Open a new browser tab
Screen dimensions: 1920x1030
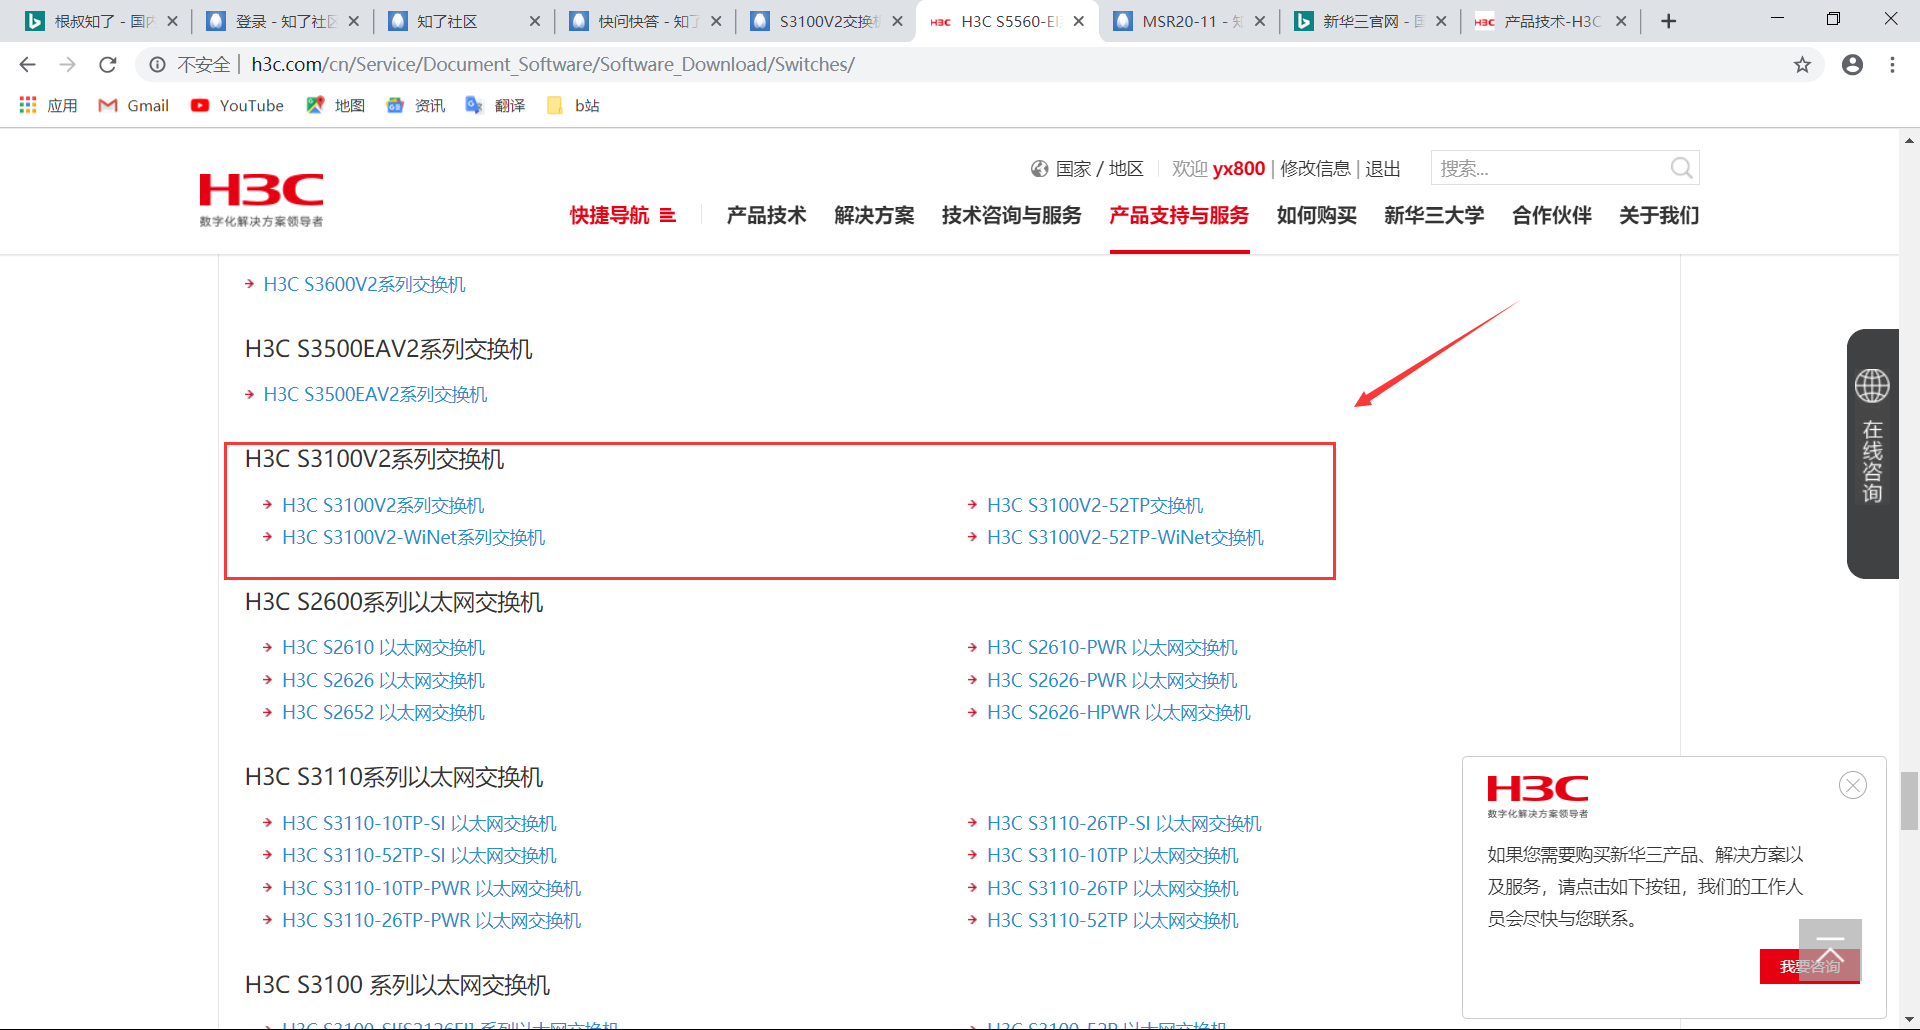click(1668, 21)
